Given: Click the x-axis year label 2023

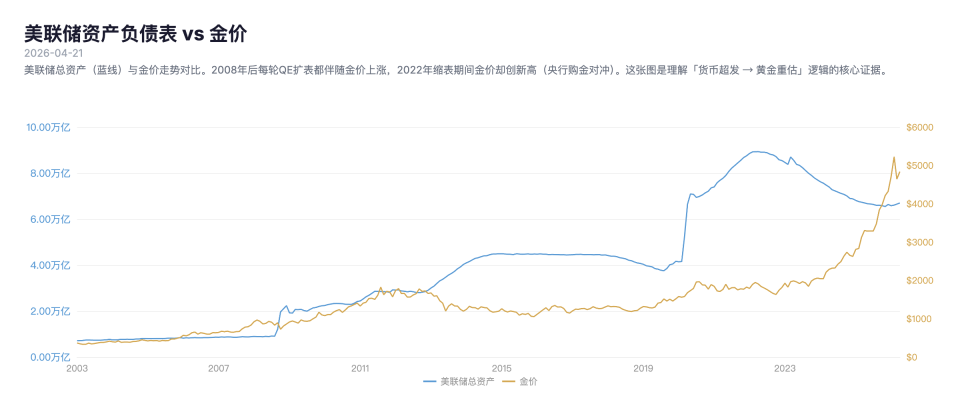Looking at the screenshot, I should pos(784,369).
